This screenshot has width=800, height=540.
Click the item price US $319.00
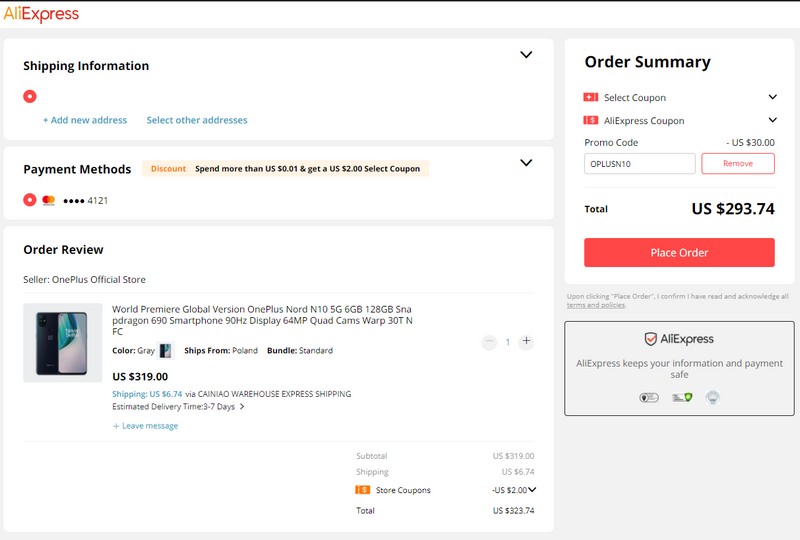140,377
